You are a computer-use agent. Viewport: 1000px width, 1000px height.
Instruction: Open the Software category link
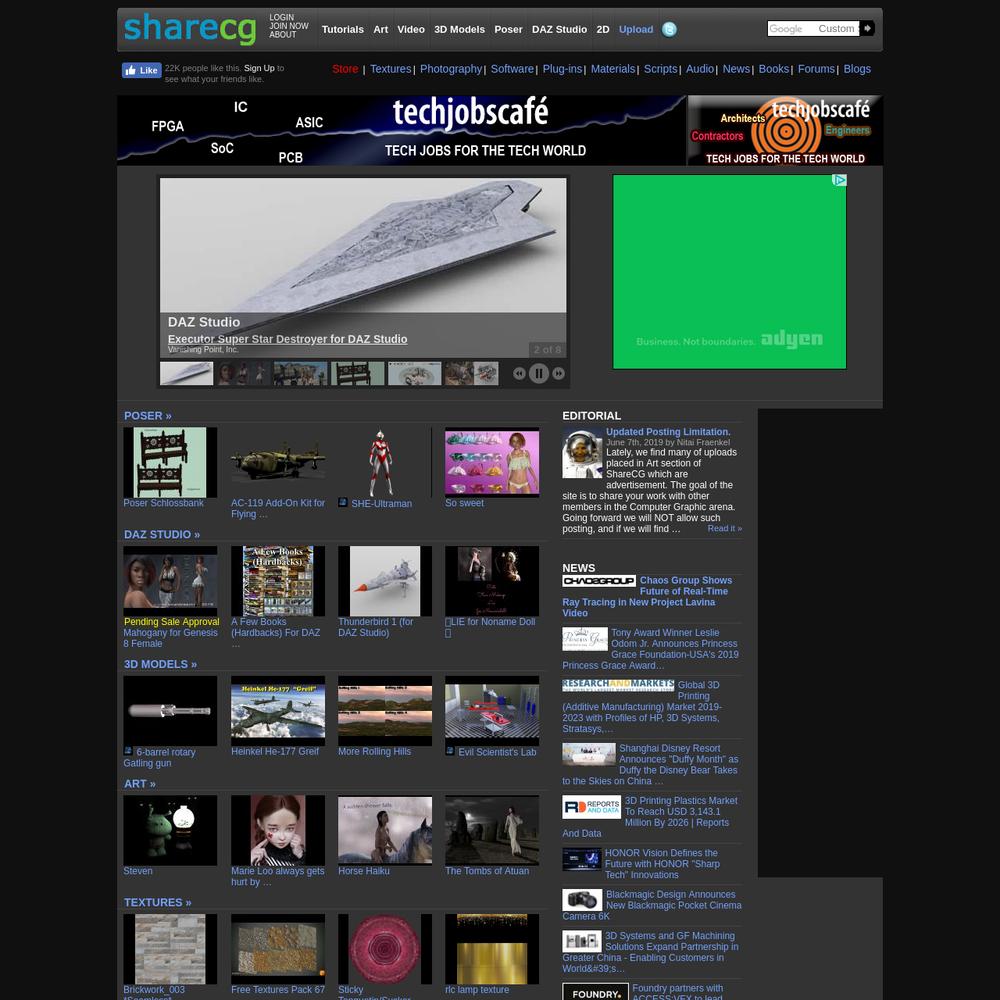tap(512, 69)
